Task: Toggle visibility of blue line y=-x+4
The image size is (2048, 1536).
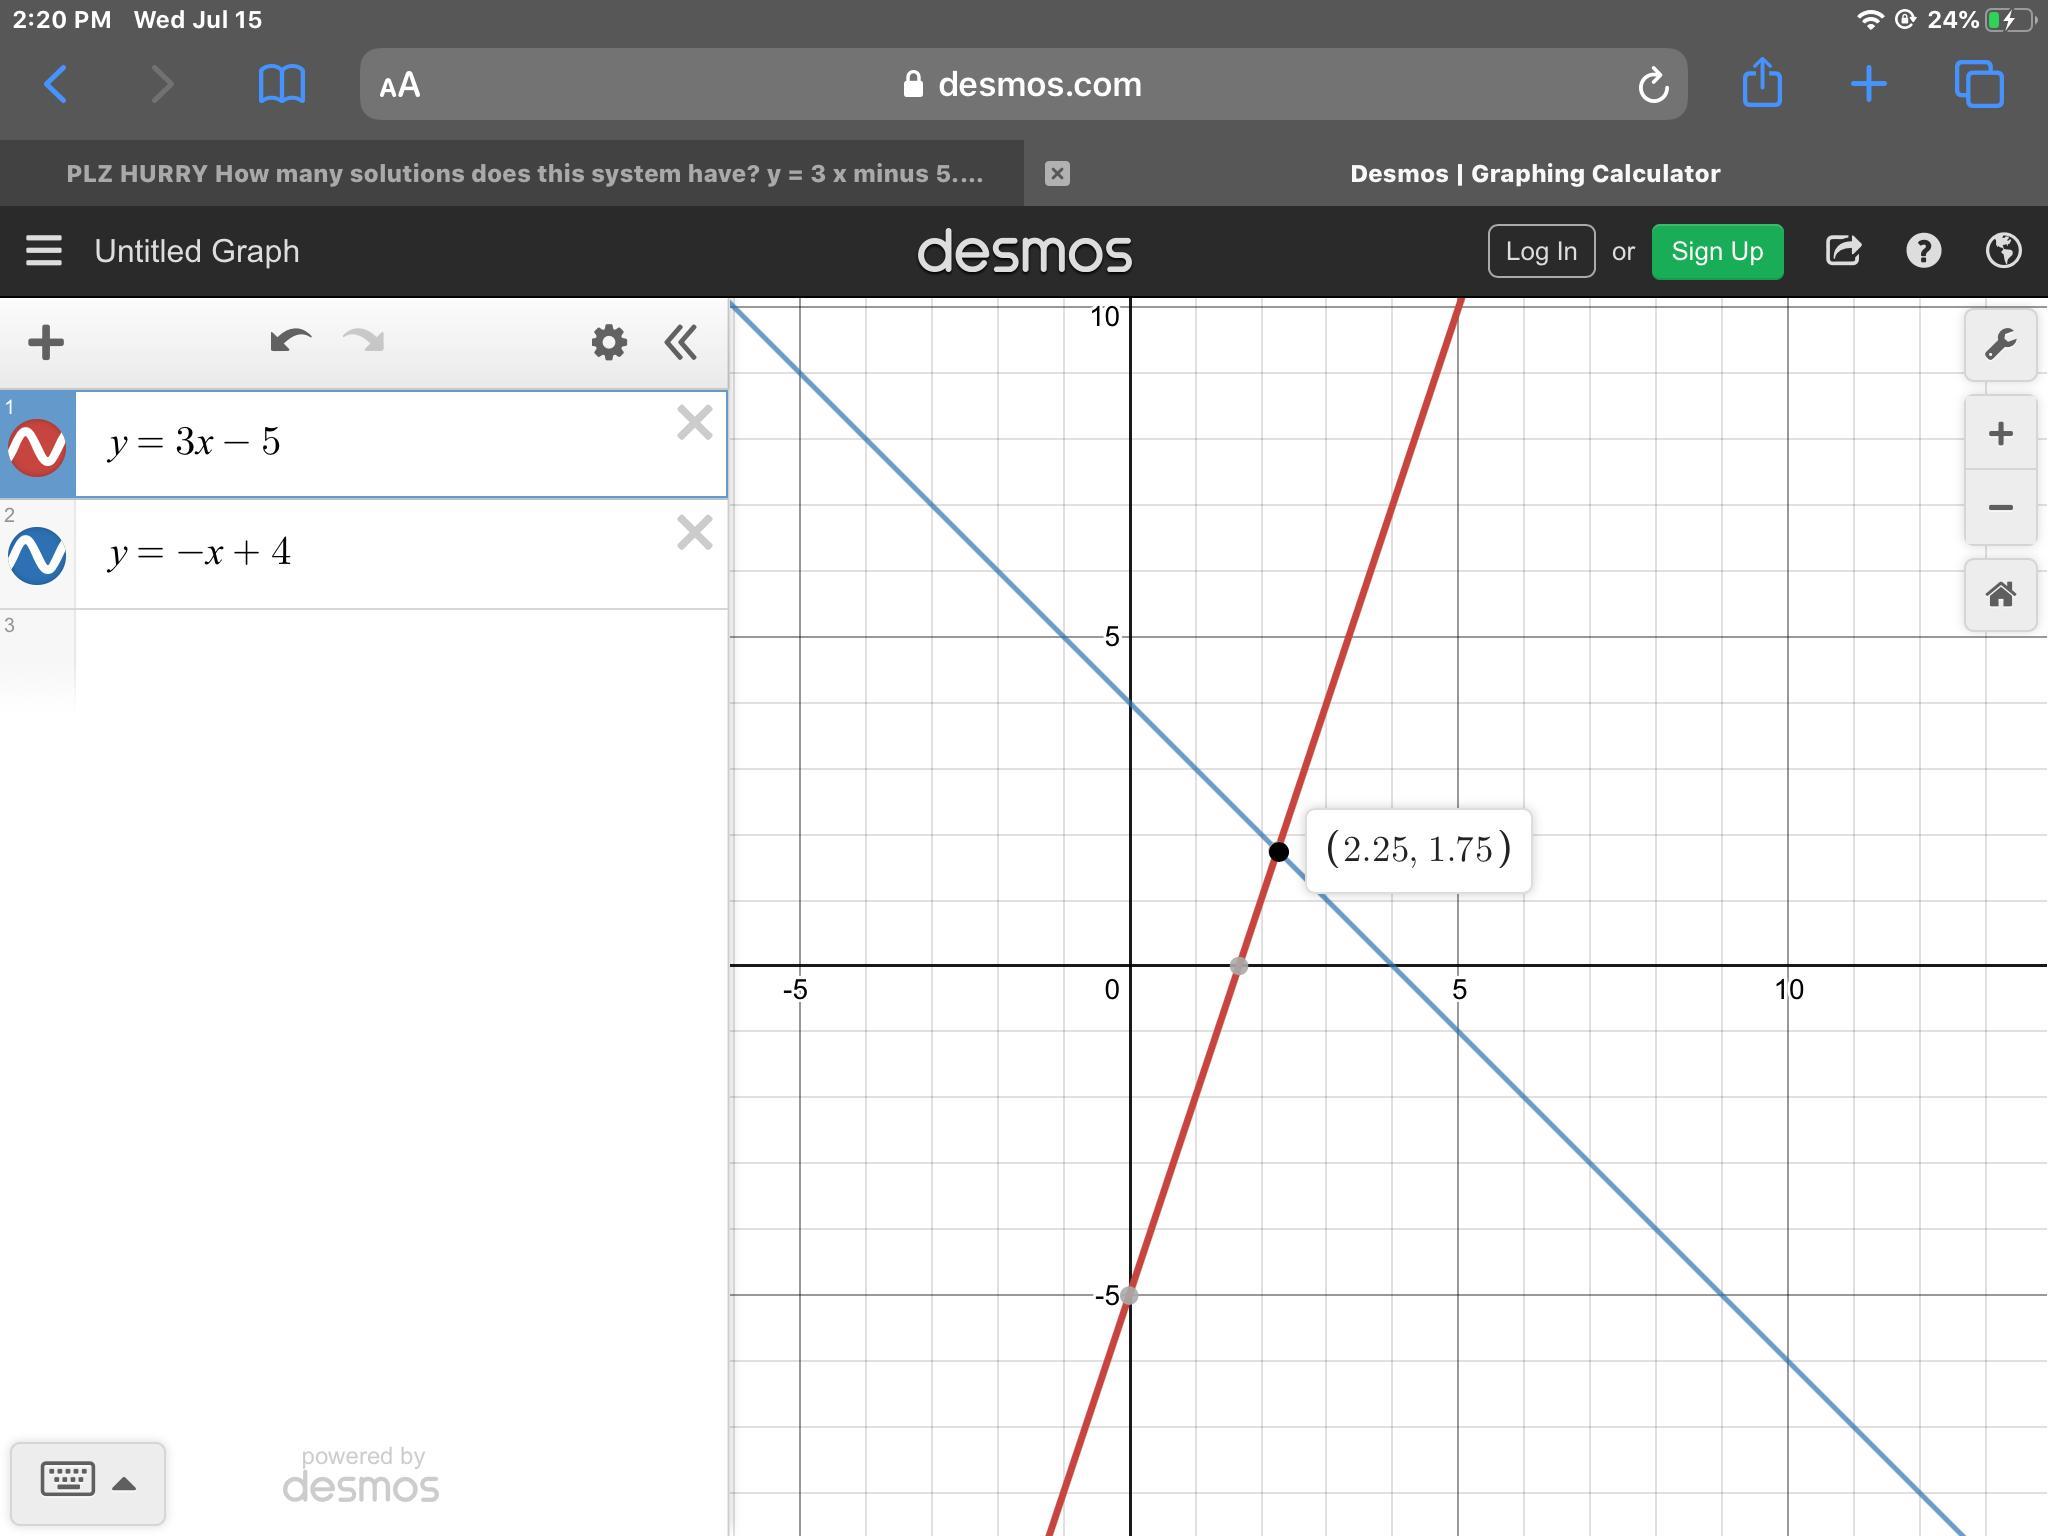Action: [x=38, y=555]
